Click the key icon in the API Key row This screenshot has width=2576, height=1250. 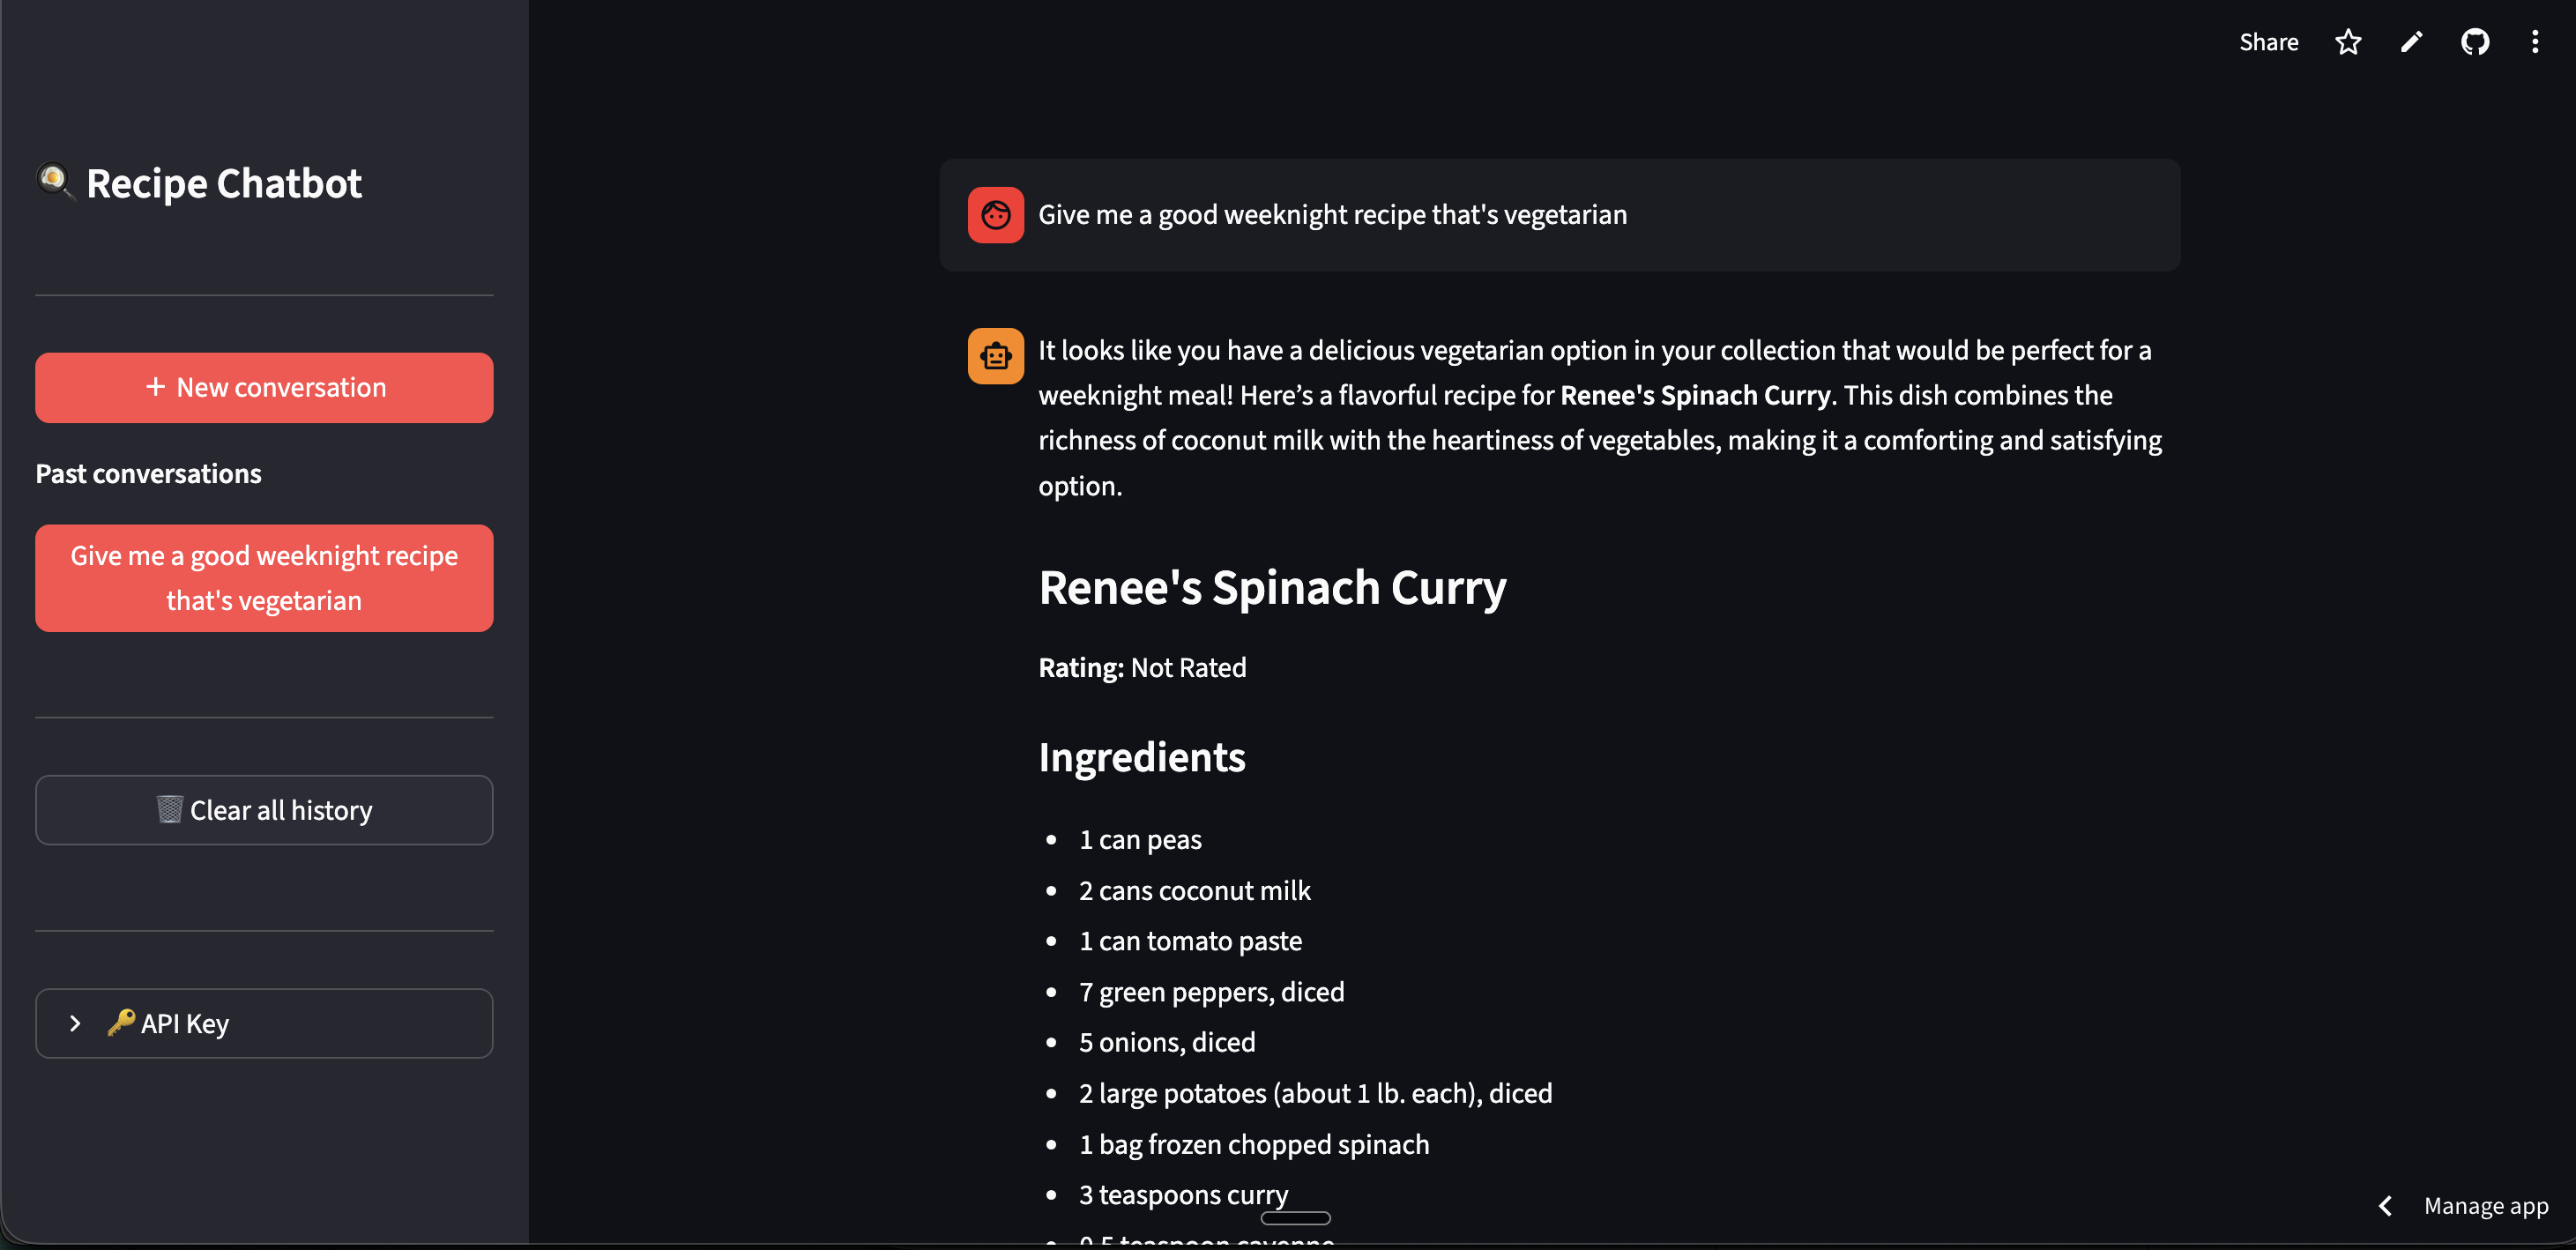click(x=120, y=1023)
